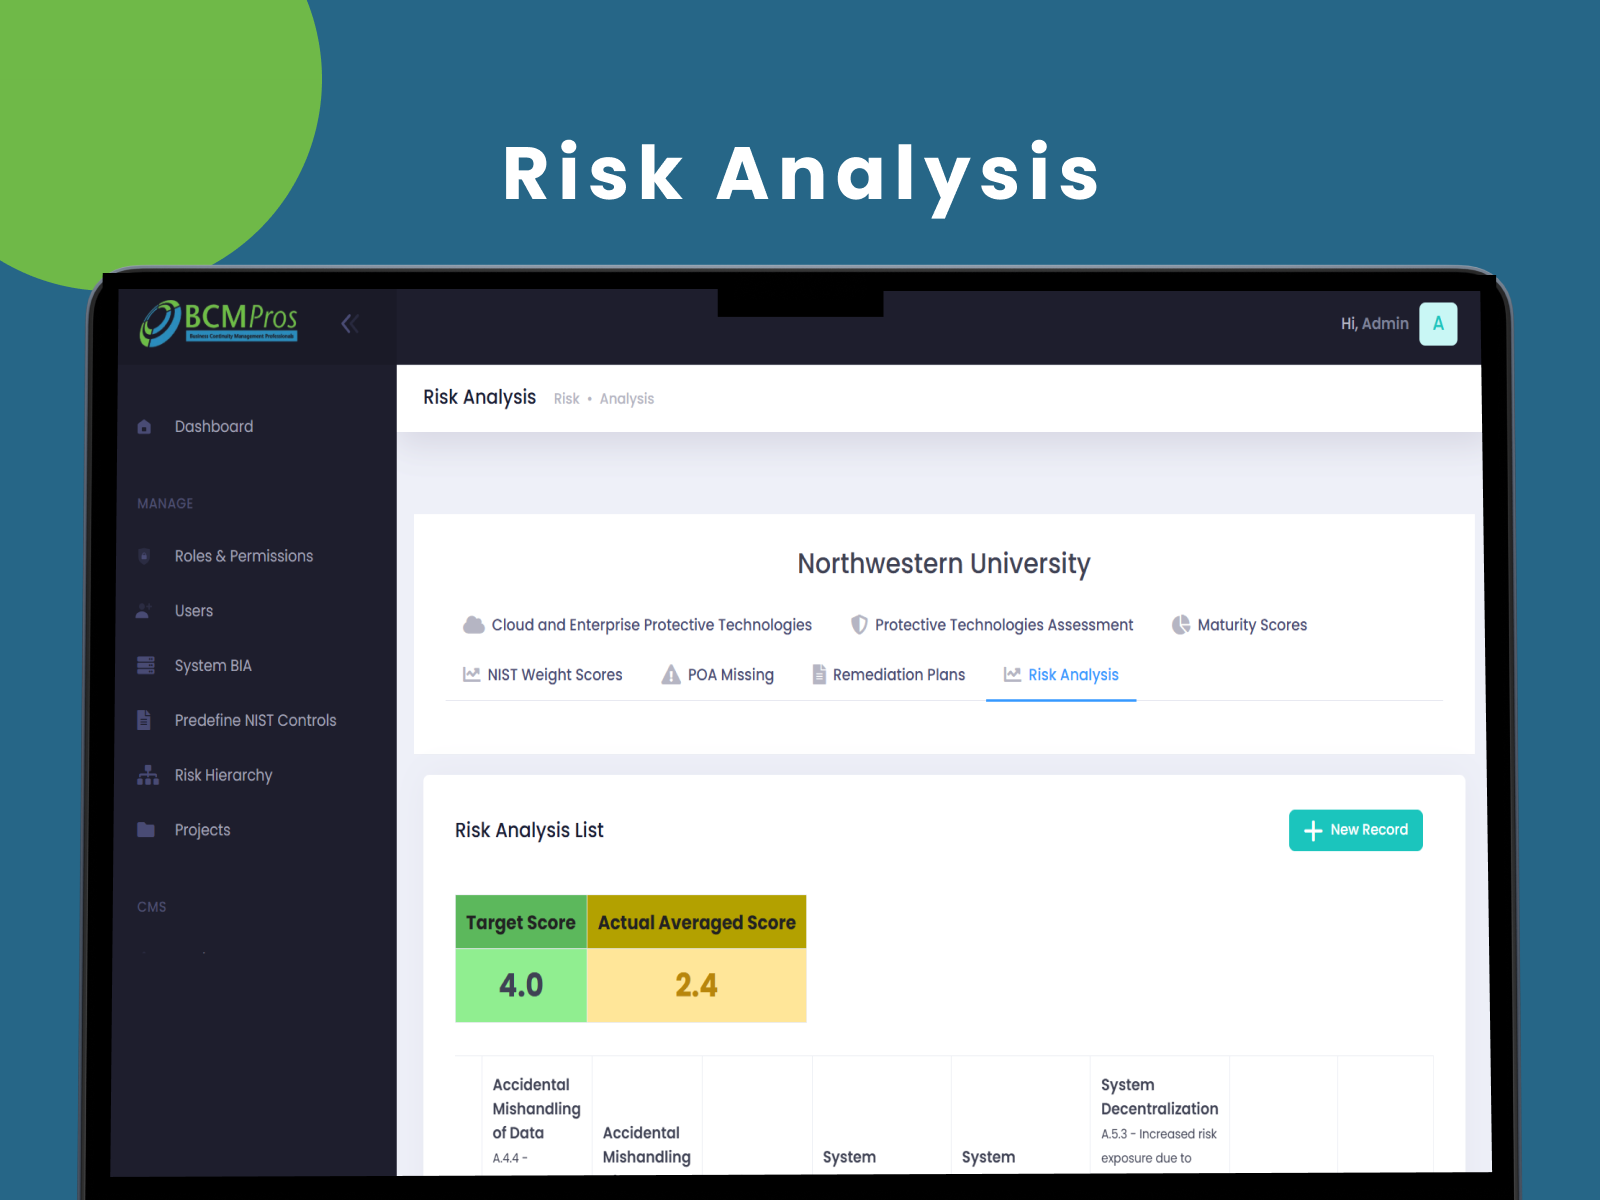
Task: Click the Risk breadcrumb link
Action: pyautogui.click(x=566, y=399)
